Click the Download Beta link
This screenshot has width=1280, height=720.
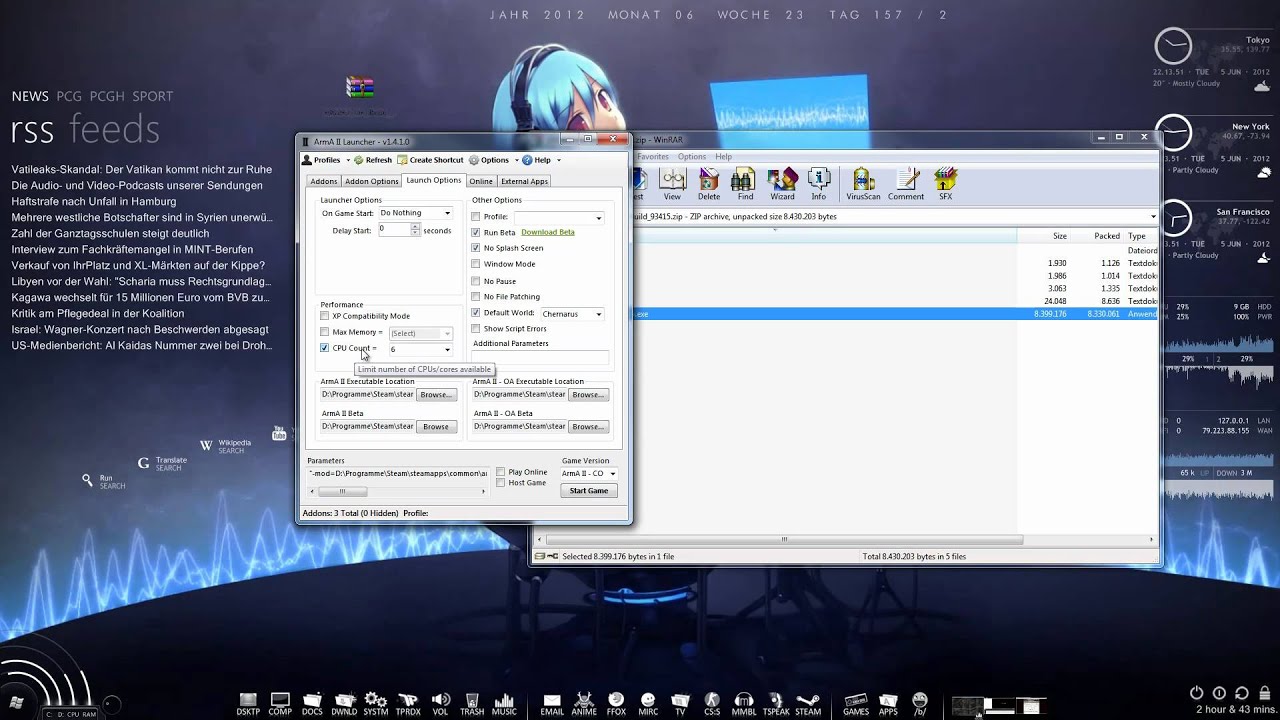548,232
